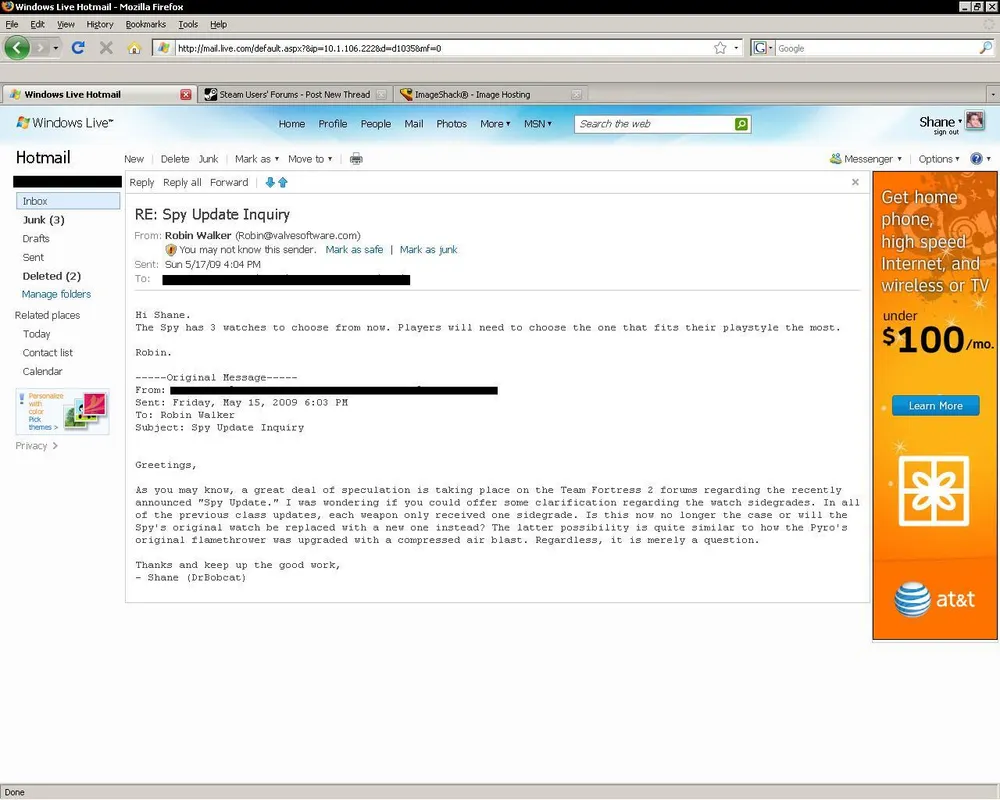Click the print message icon
1000x800 pixels.
pos(356,159)
